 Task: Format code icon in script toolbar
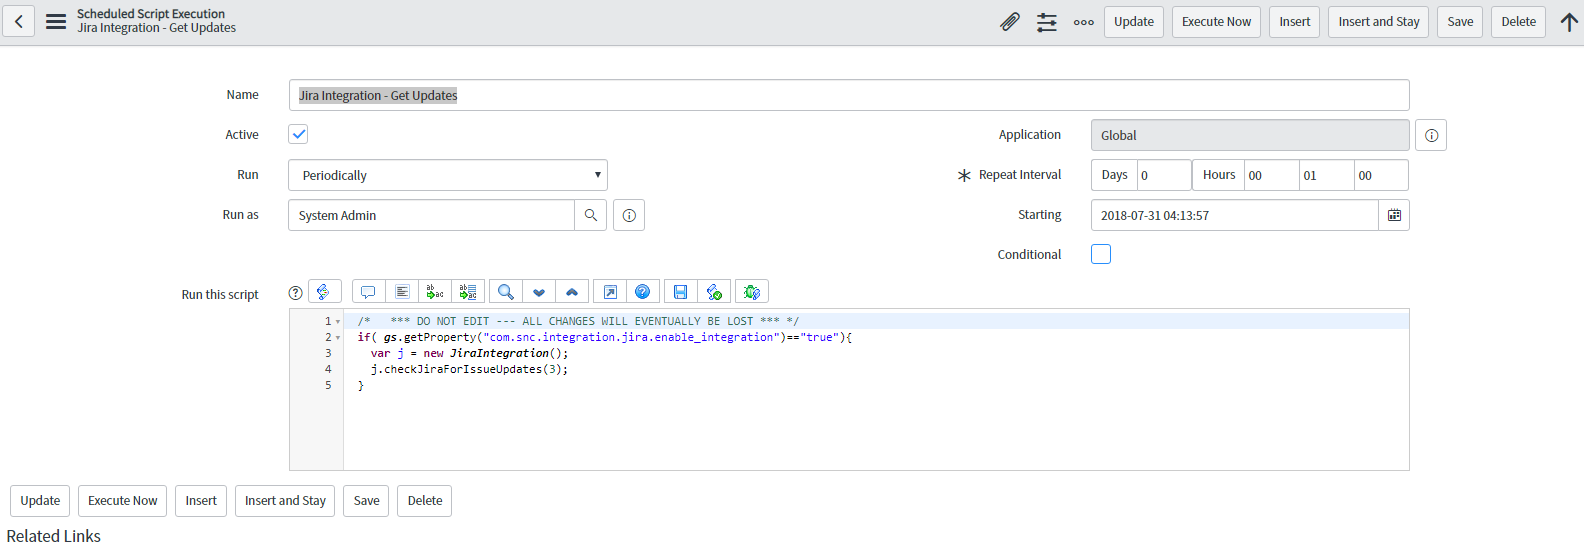(x=402, y=292)
